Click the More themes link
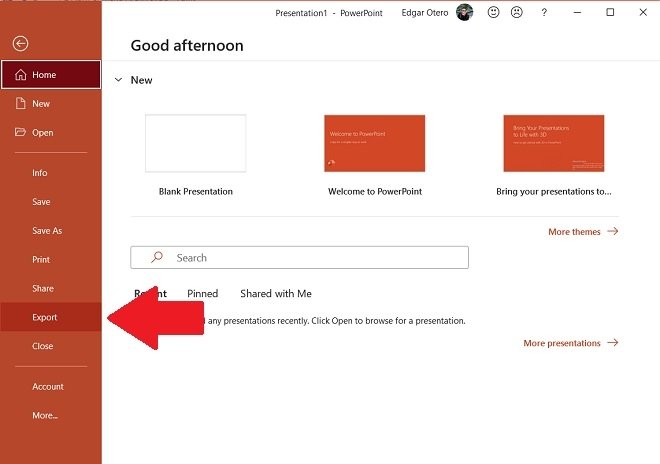The height and width of the screenshot is (464, 660). 583,232
